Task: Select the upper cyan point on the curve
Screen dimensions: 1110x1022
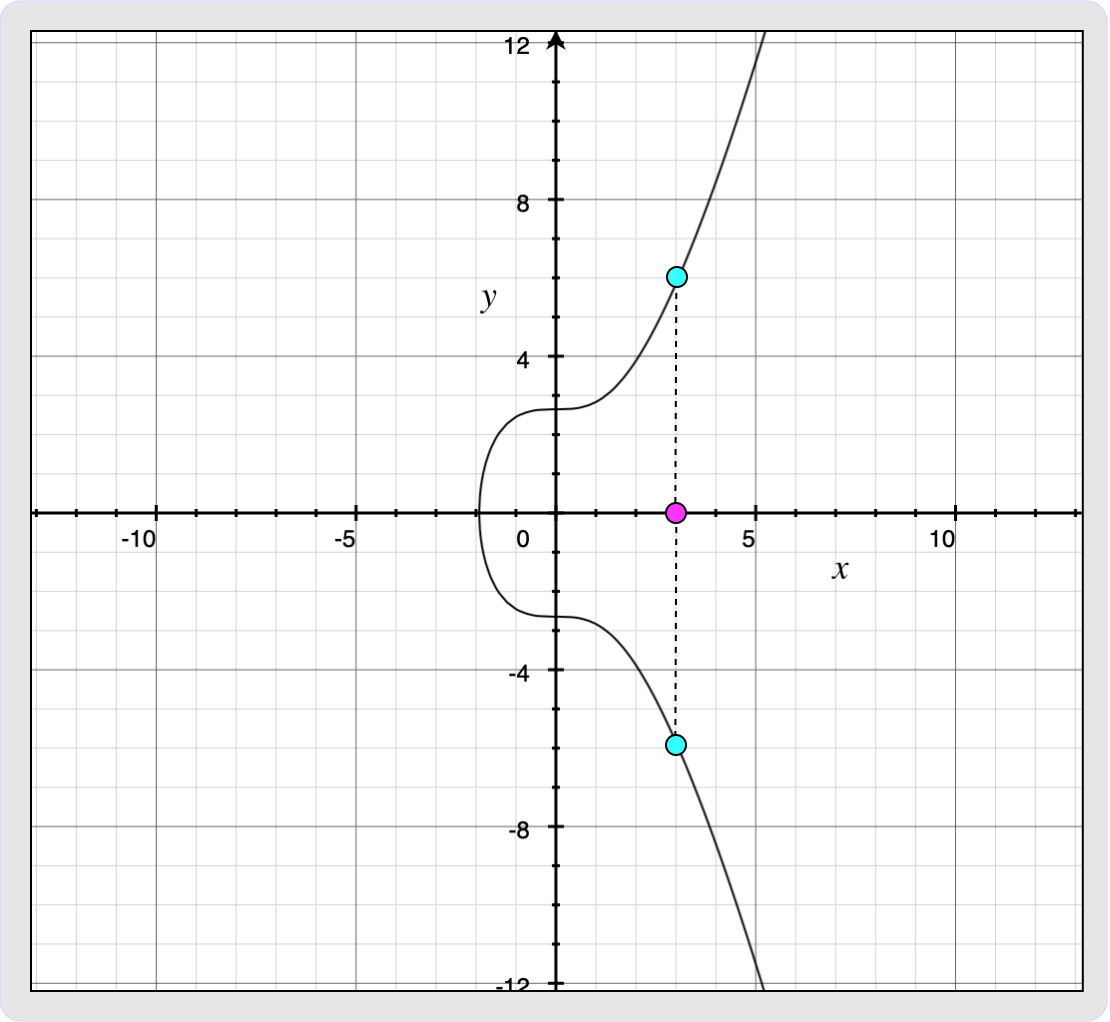Action: click(676, 277)
